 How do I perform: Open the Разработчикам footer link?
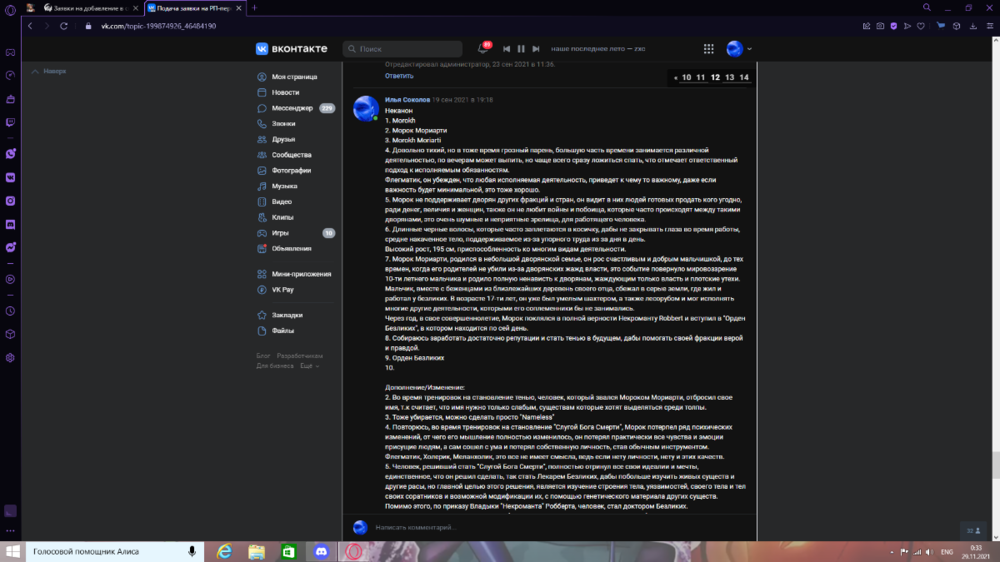300,356
